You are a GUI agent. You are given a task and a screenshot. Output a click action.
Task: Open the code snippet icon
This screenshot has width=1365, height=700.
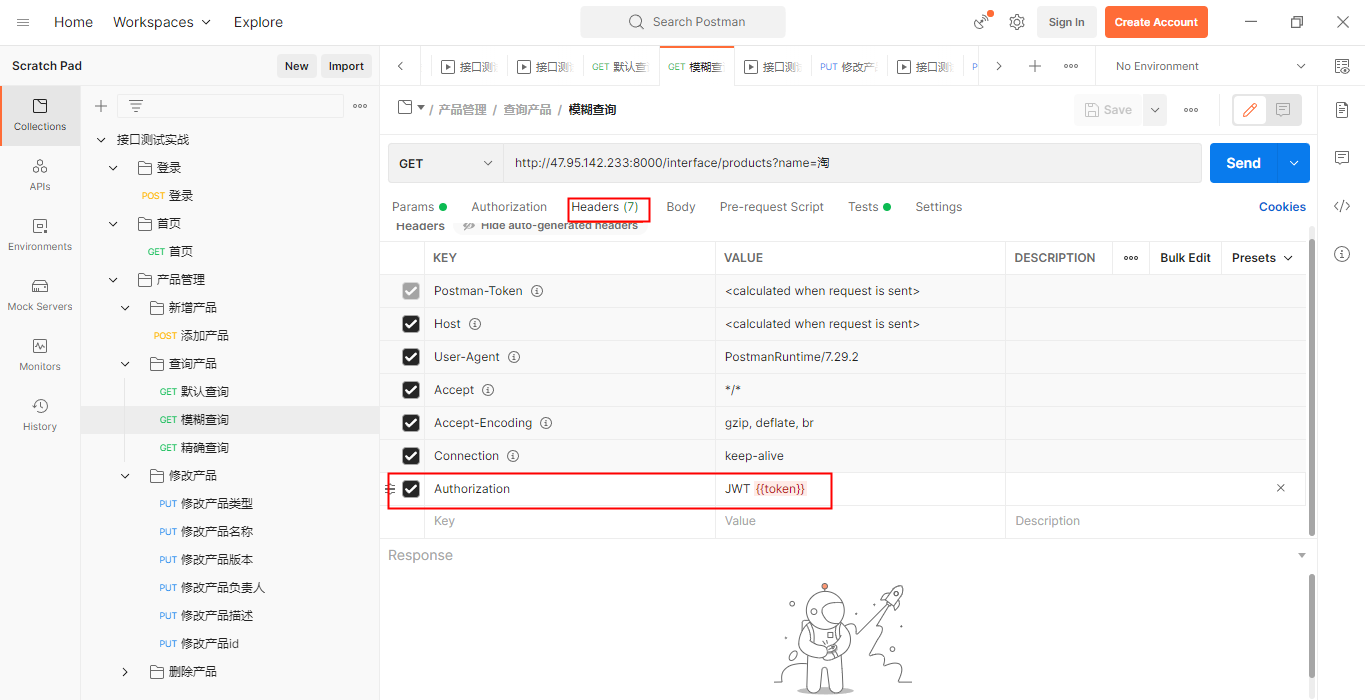(x=1342, y=206)
